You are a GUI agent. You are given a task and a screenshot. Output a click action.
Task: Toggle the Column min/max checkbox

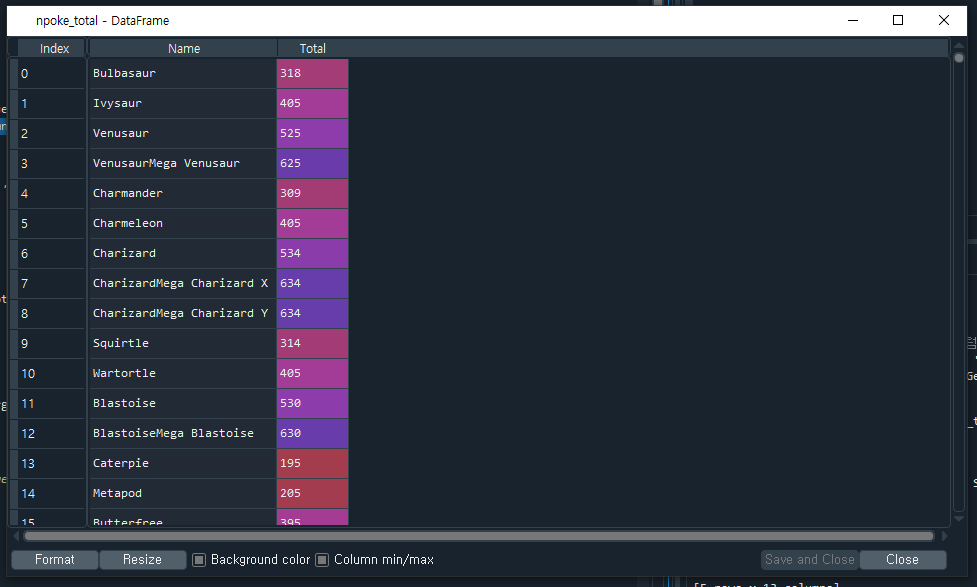pos(322,560)
